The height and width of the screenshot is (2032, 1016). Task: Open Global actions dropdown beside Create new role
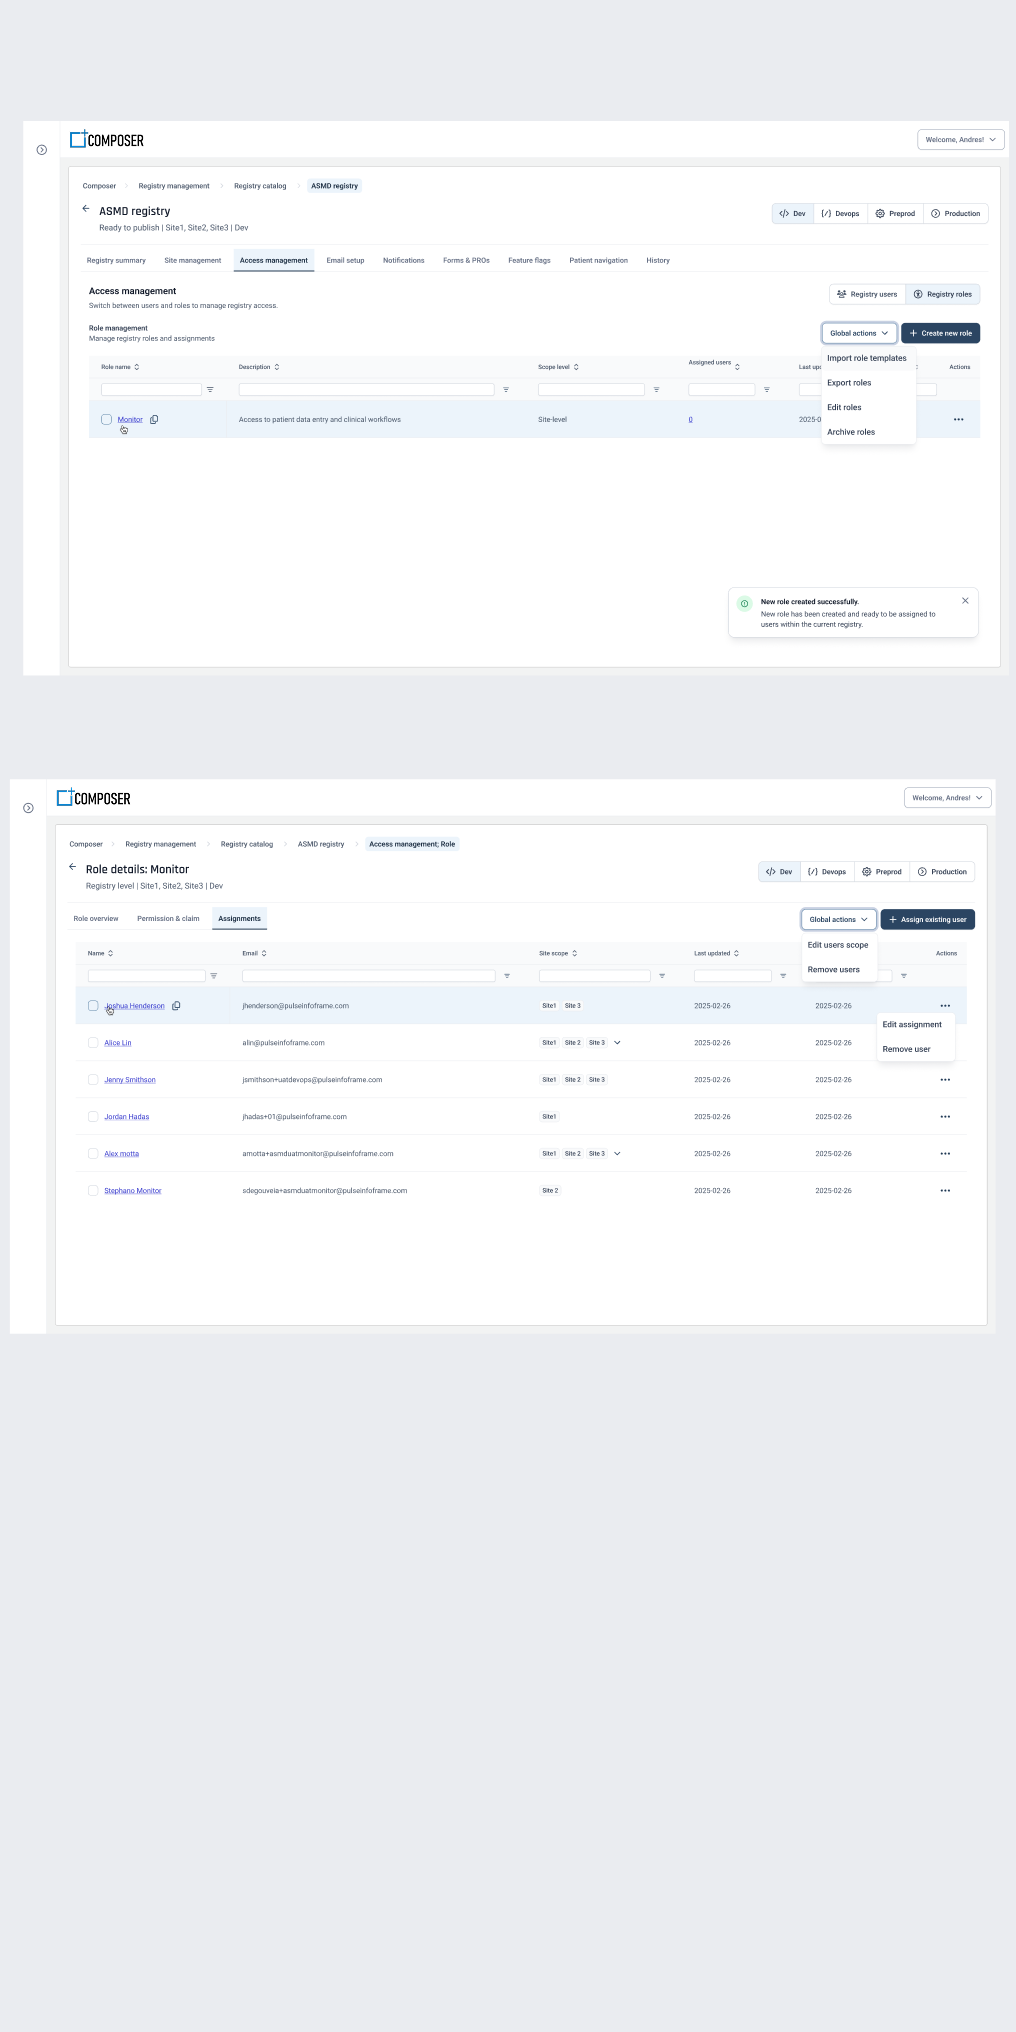[859, 333]
